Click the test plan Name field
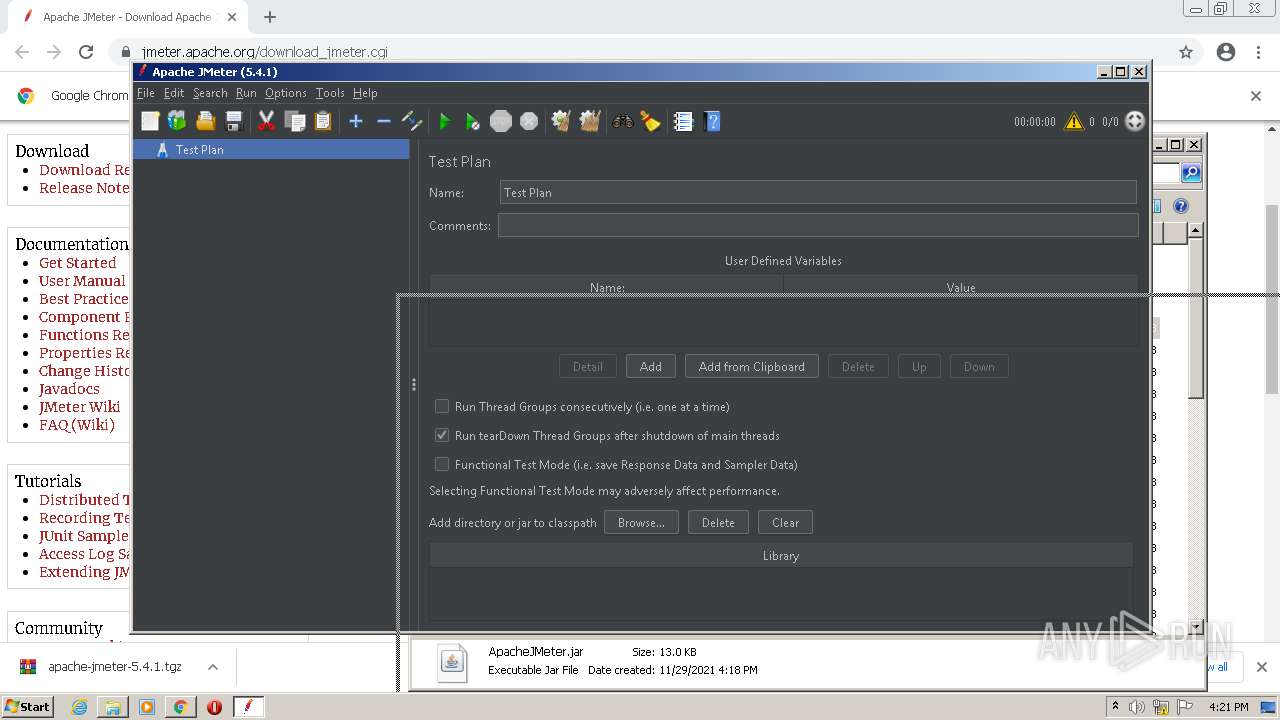This screenshot has height=720, width=1280. point(818,193)
